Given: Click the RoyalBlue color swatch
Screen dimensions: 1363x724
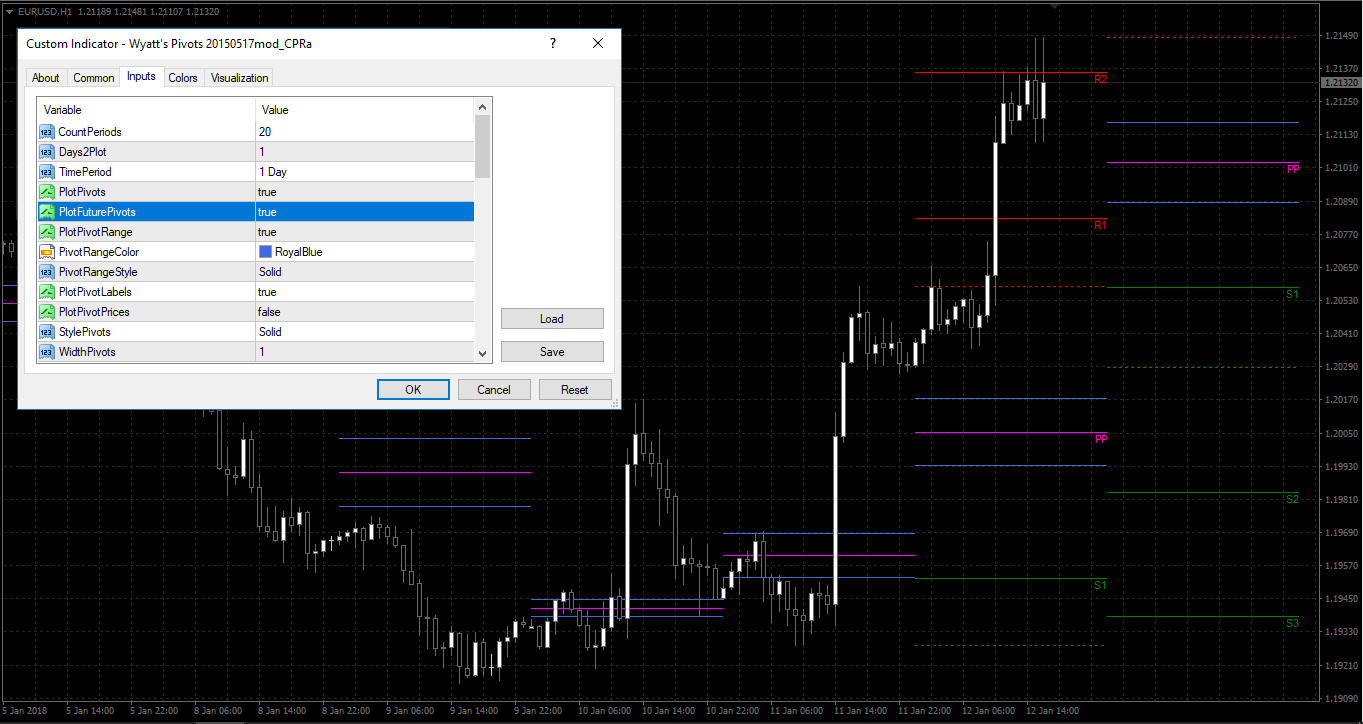Looking at the screenshot, I should (x=266, y=252).
